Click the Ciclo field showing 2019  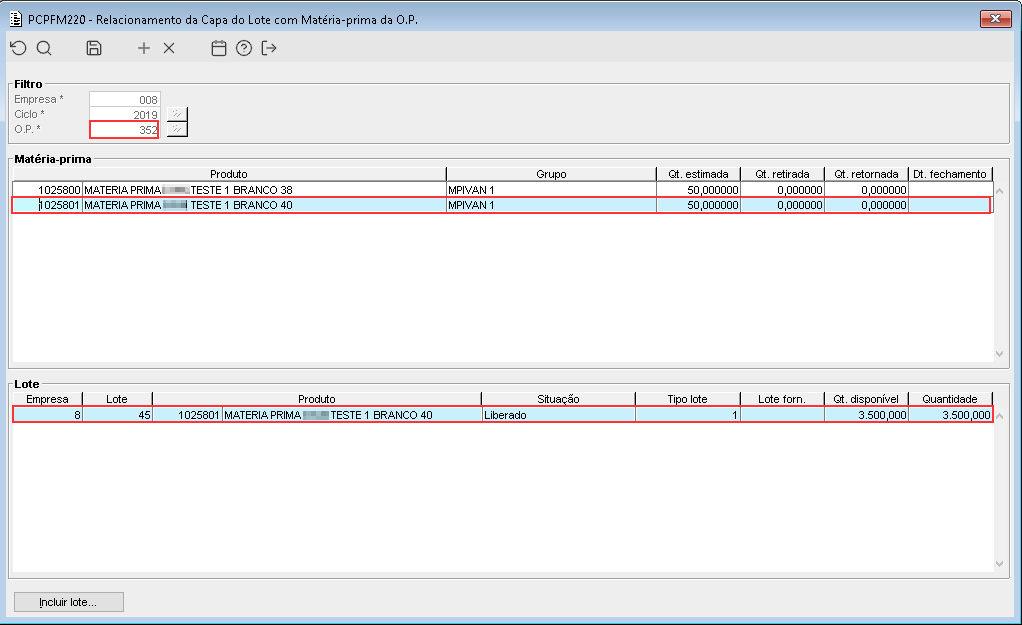click(124, 114)
